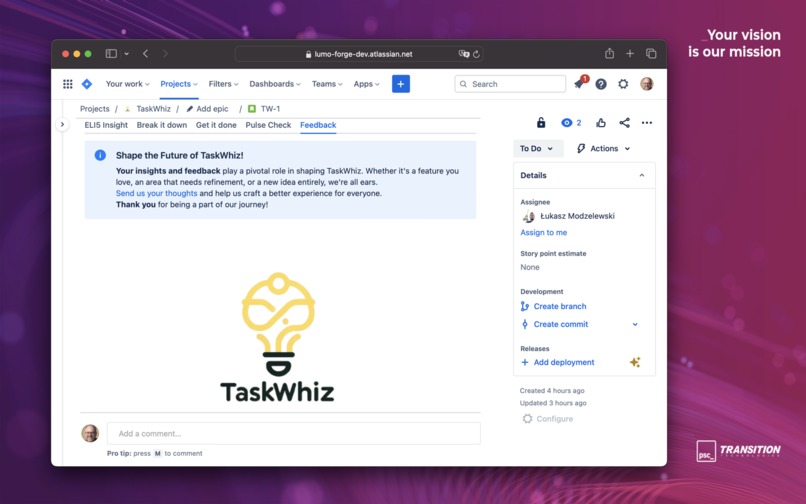
Task: Open Jira settings gear icon
Action: [x=623, y=84]
